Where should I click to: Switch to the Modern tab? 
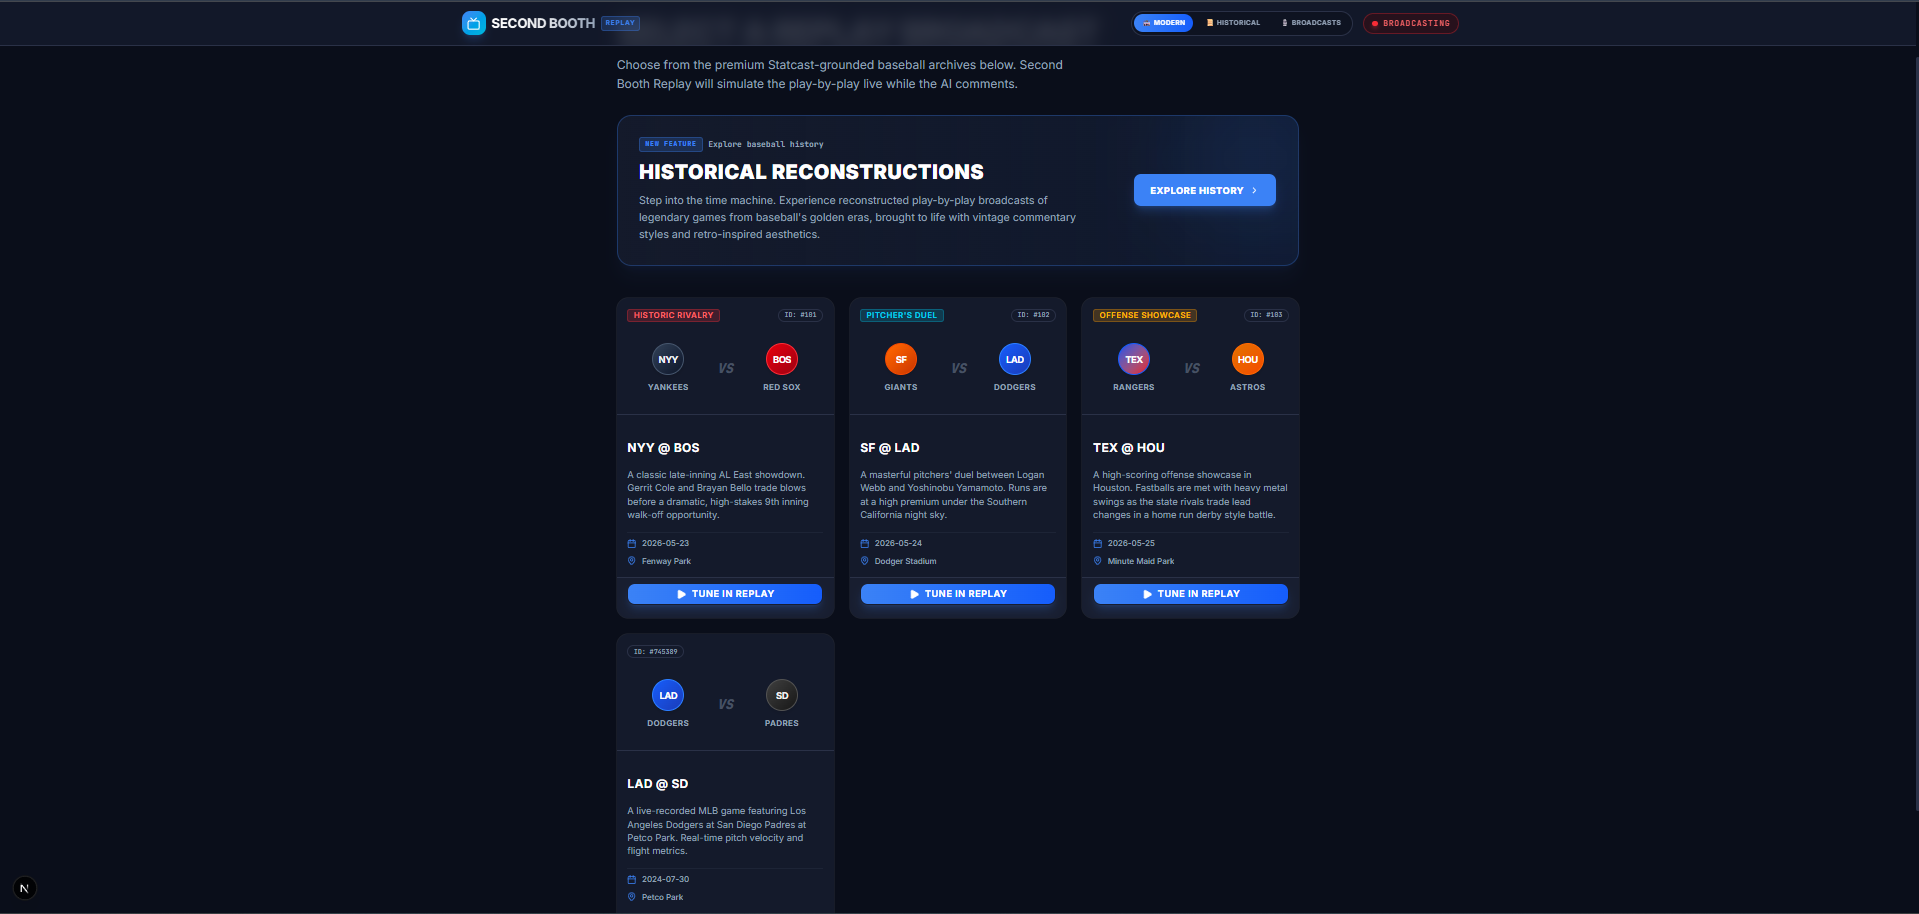tap(1164, 23)
